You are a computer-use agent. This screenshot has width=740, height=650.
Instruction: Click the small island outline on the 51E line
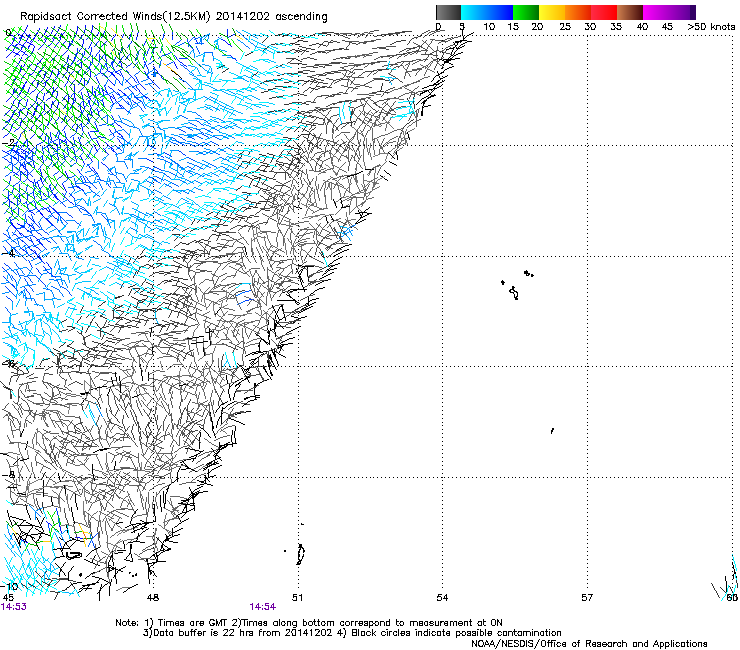coord(300,554)
